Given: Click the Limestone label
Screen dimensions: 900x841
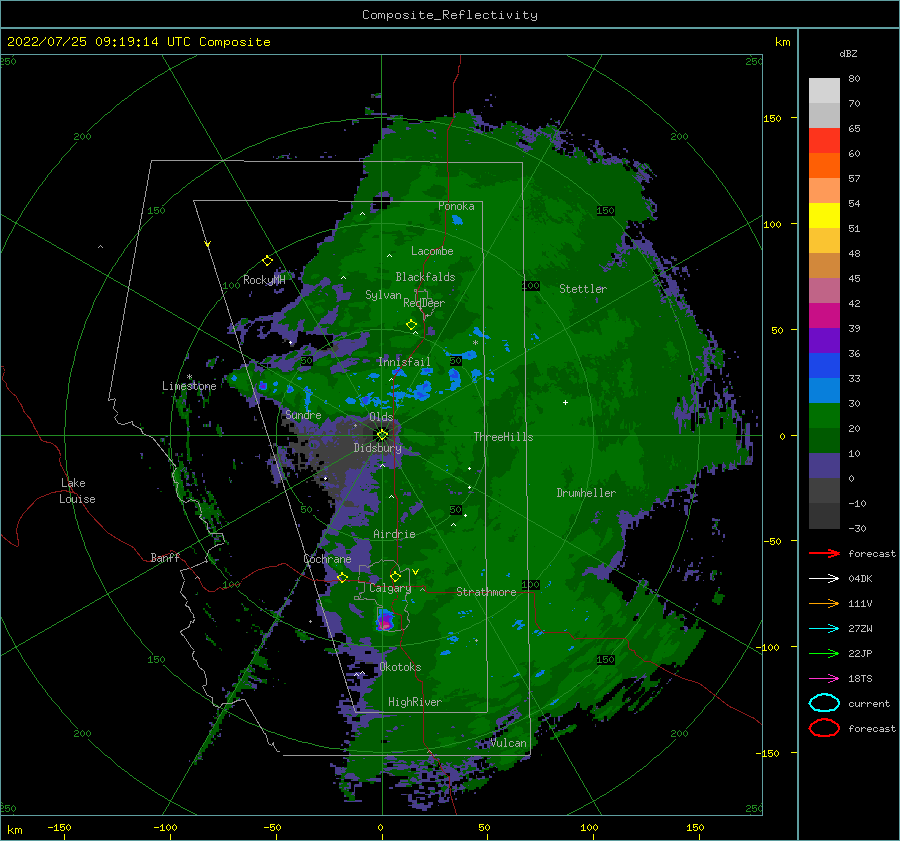Looking at the screenshot, I should pyautogui.click(x=189, y=386).
